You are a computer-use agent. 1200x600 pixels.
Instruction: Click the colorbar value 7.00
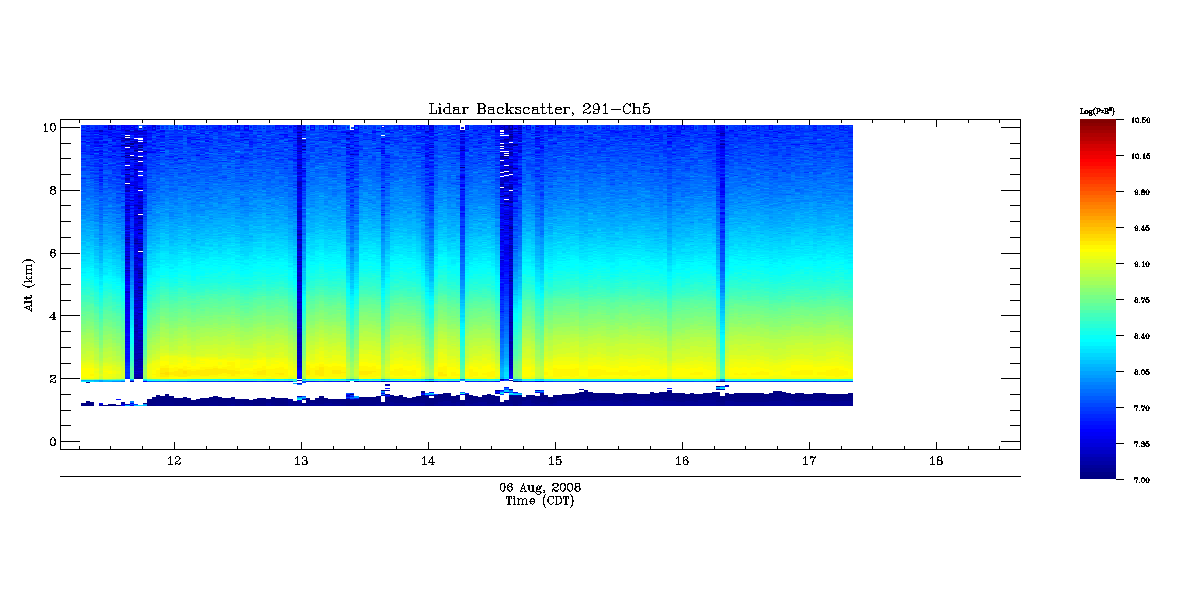tap(1141, 480)
